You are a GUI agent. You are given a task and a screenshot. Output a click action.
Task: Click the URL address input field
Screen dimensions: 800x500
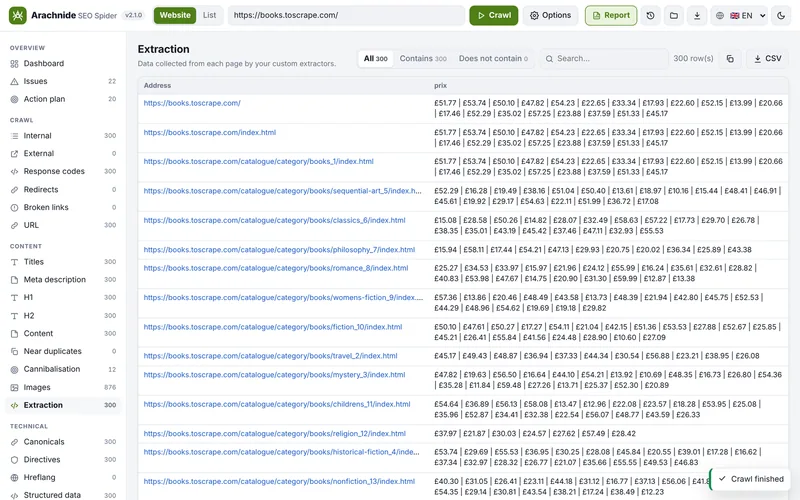tap(346, 15)
